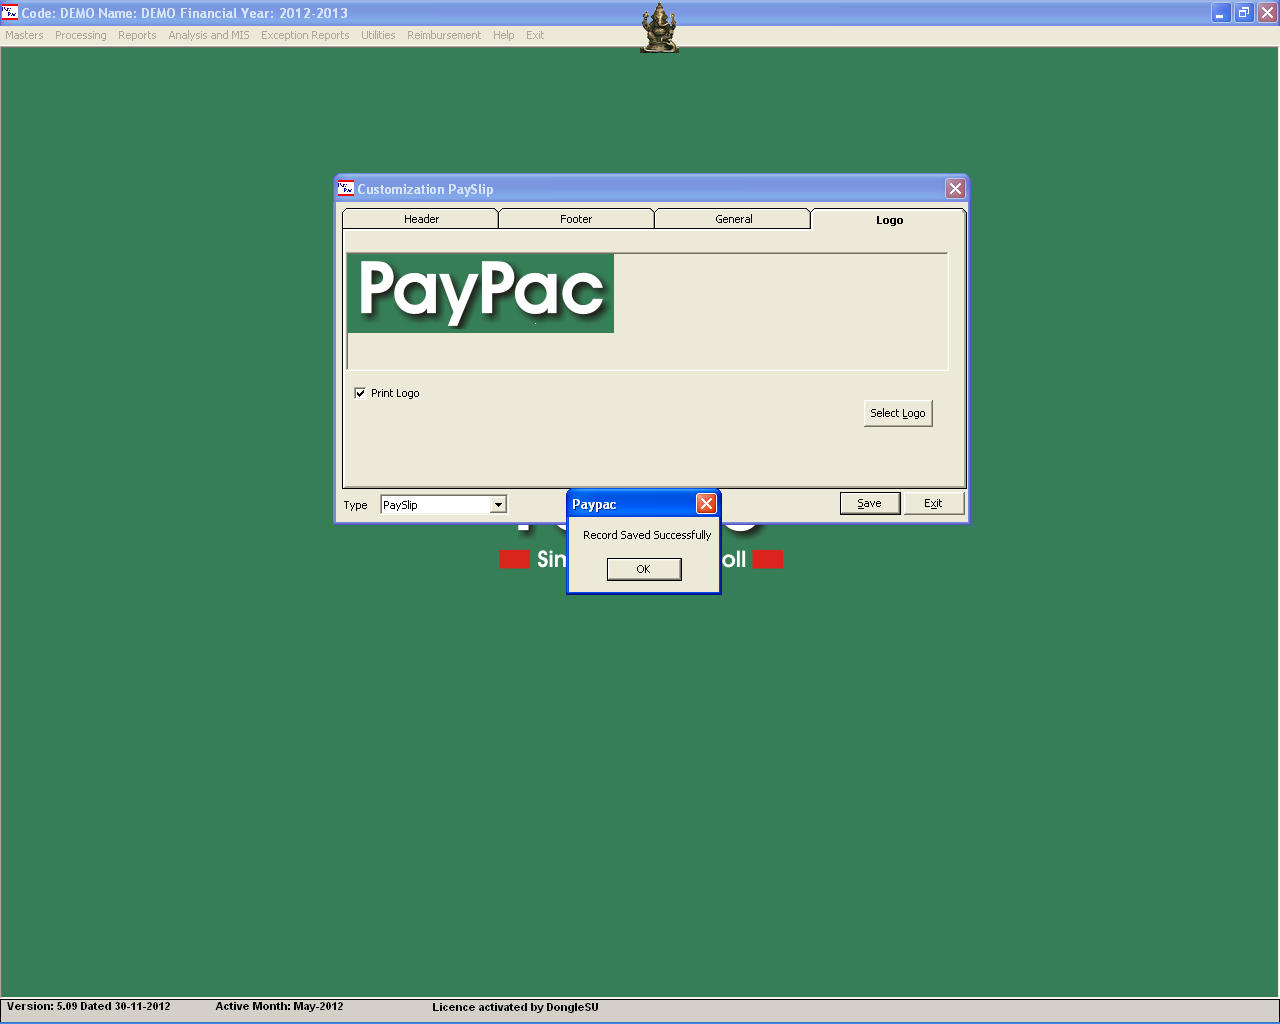Viewport: 1280px width, 1024px height.
Task: Click OK in the Paypac message box
Action: 644,569
